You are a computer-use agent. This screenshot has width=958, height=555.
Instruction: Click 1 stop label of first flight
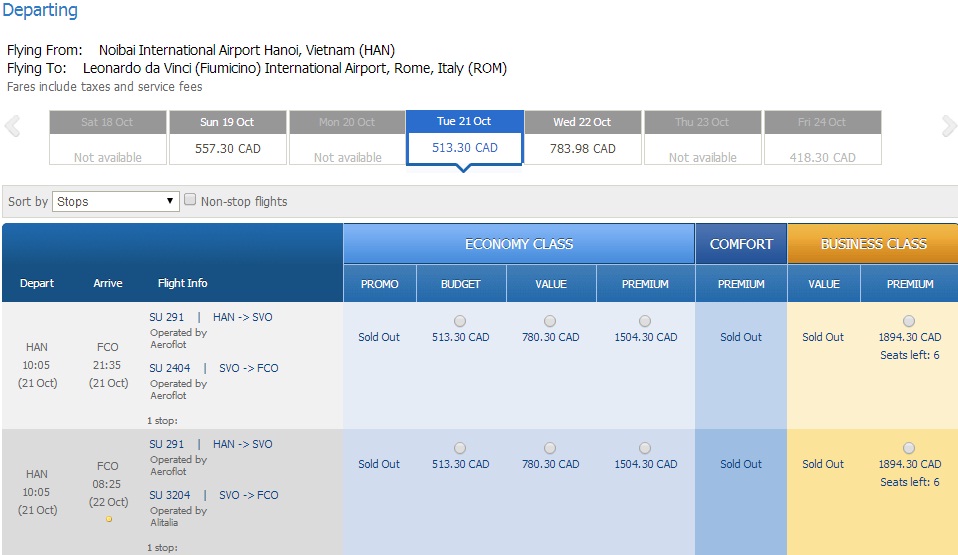(x=163, y=421)
